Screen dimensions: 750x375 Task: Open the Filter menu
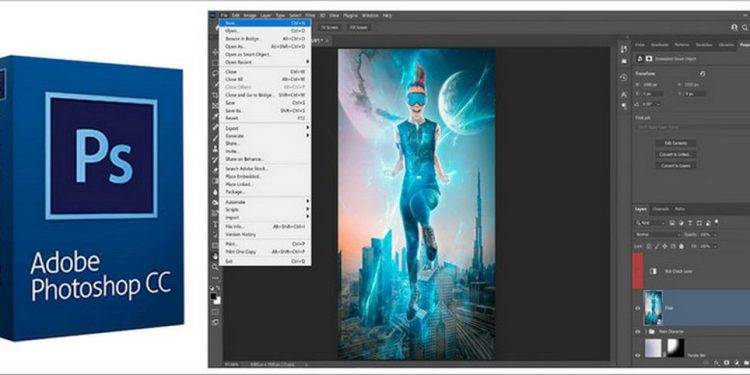pyautogui.click(x=310, y=15)
